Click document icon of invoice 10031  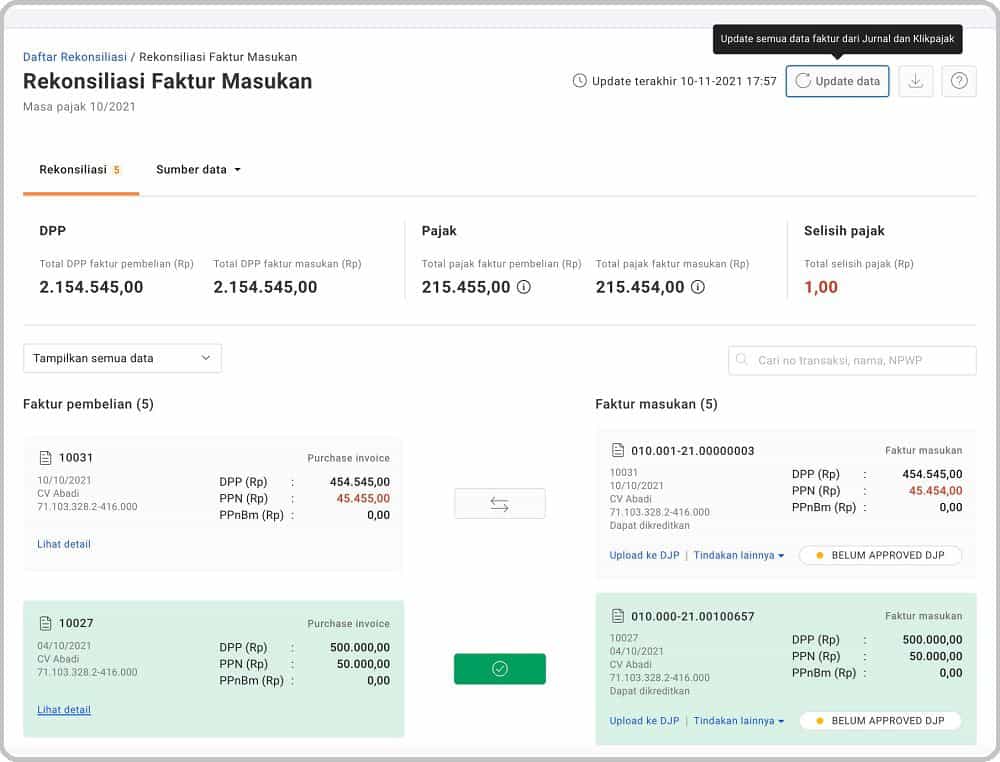pos(45,458)
